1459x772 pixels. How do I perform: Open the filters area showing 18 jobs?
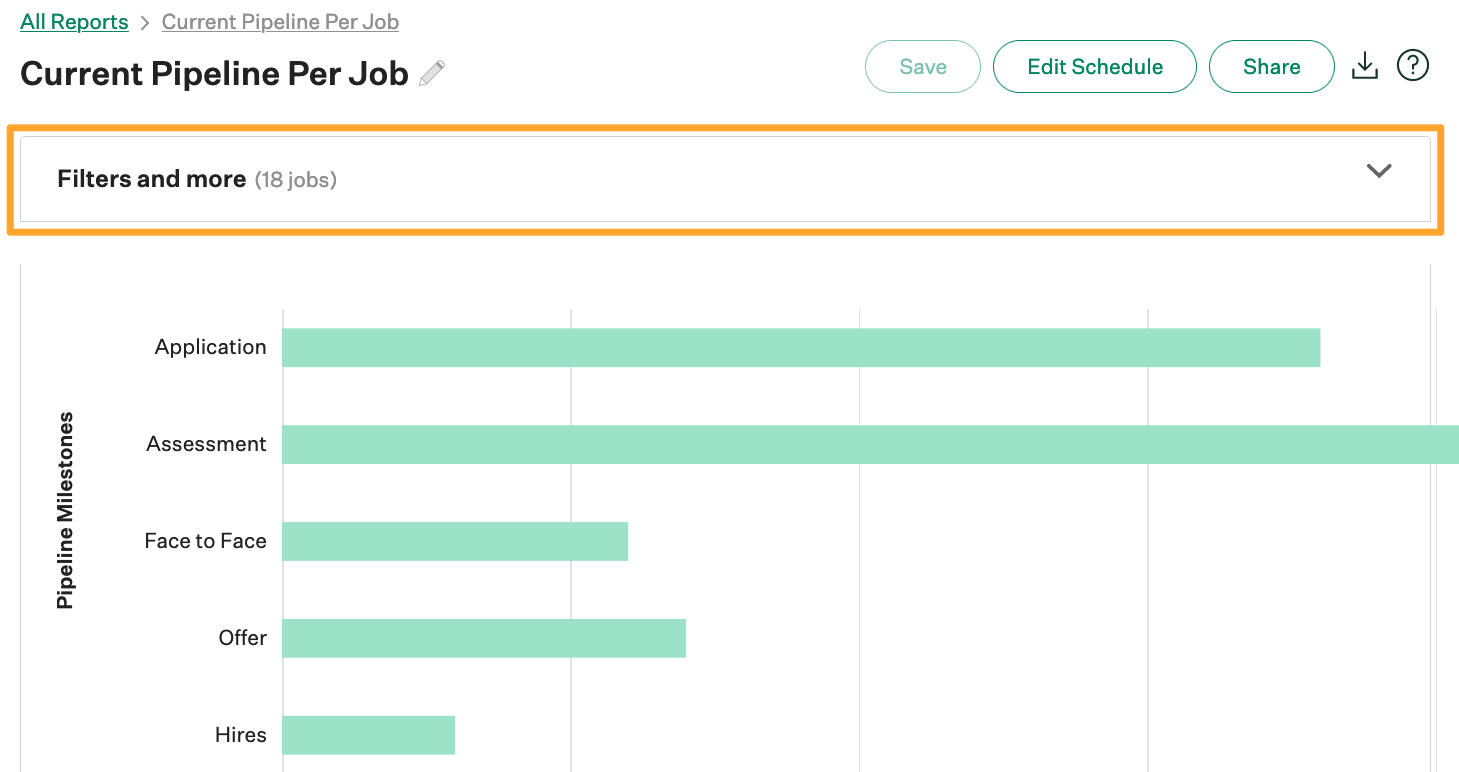296,179
